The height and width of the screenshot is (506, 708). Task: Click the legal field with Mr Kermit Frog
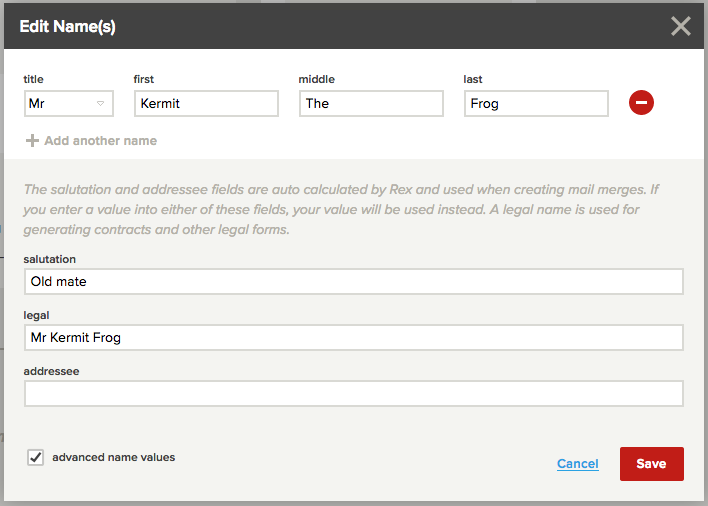[354, 337]
